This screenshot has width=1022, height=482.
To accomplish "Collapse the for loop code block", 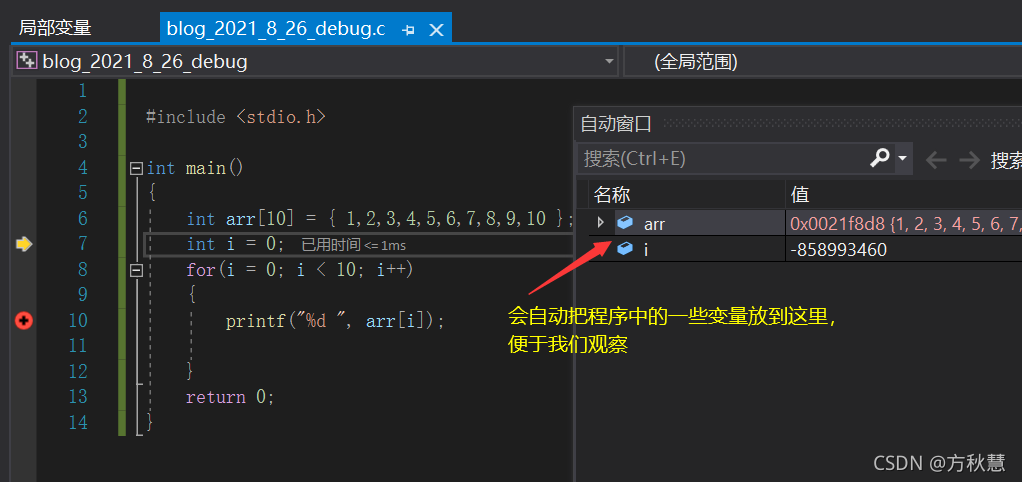I will click(x=136, y=270).
